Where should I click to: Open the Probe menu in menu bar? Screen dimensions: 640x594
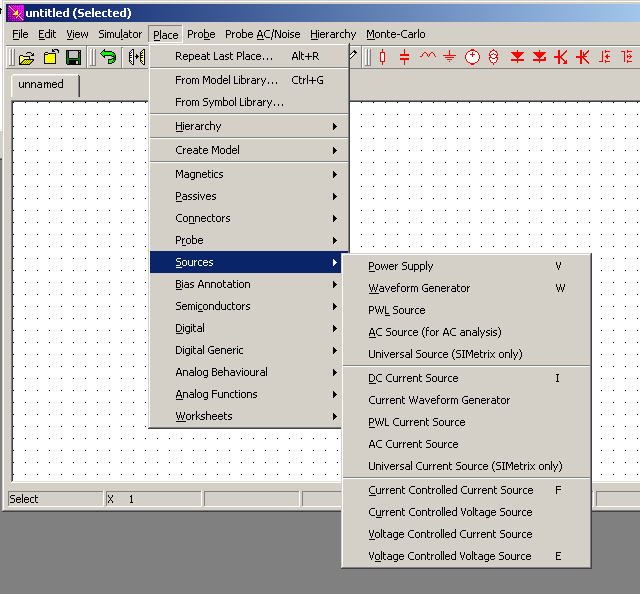[x=201, y=34]
